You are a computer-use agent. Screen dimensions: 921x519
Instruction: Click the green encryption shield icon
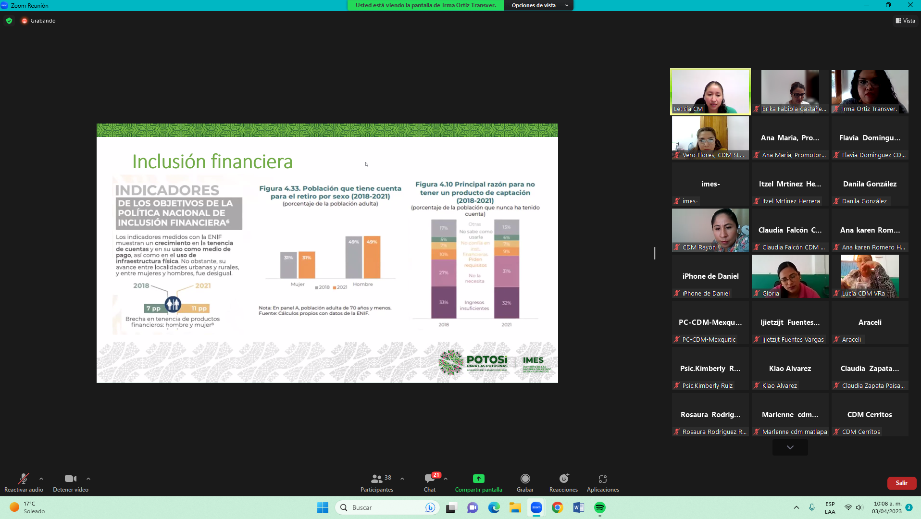[x=10, y=20]
